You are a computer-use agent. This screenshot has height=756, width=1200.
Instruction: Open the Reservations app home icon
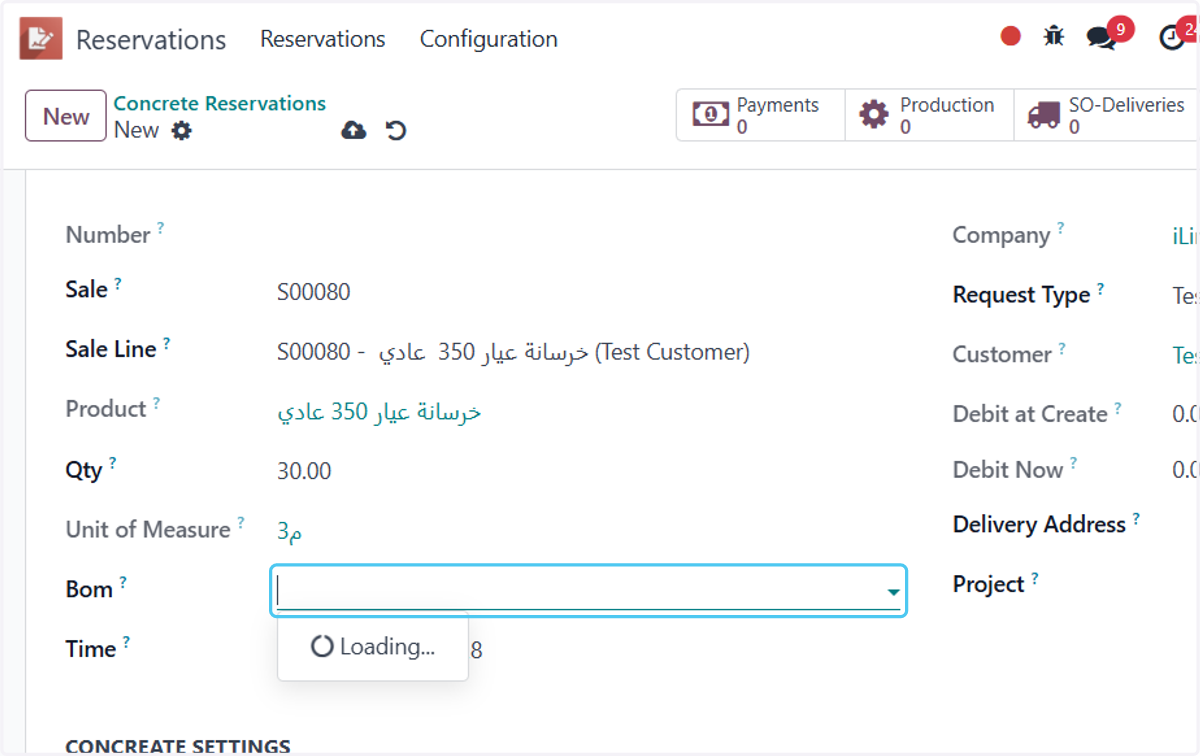pyautogui.click(x=41, y=39)
